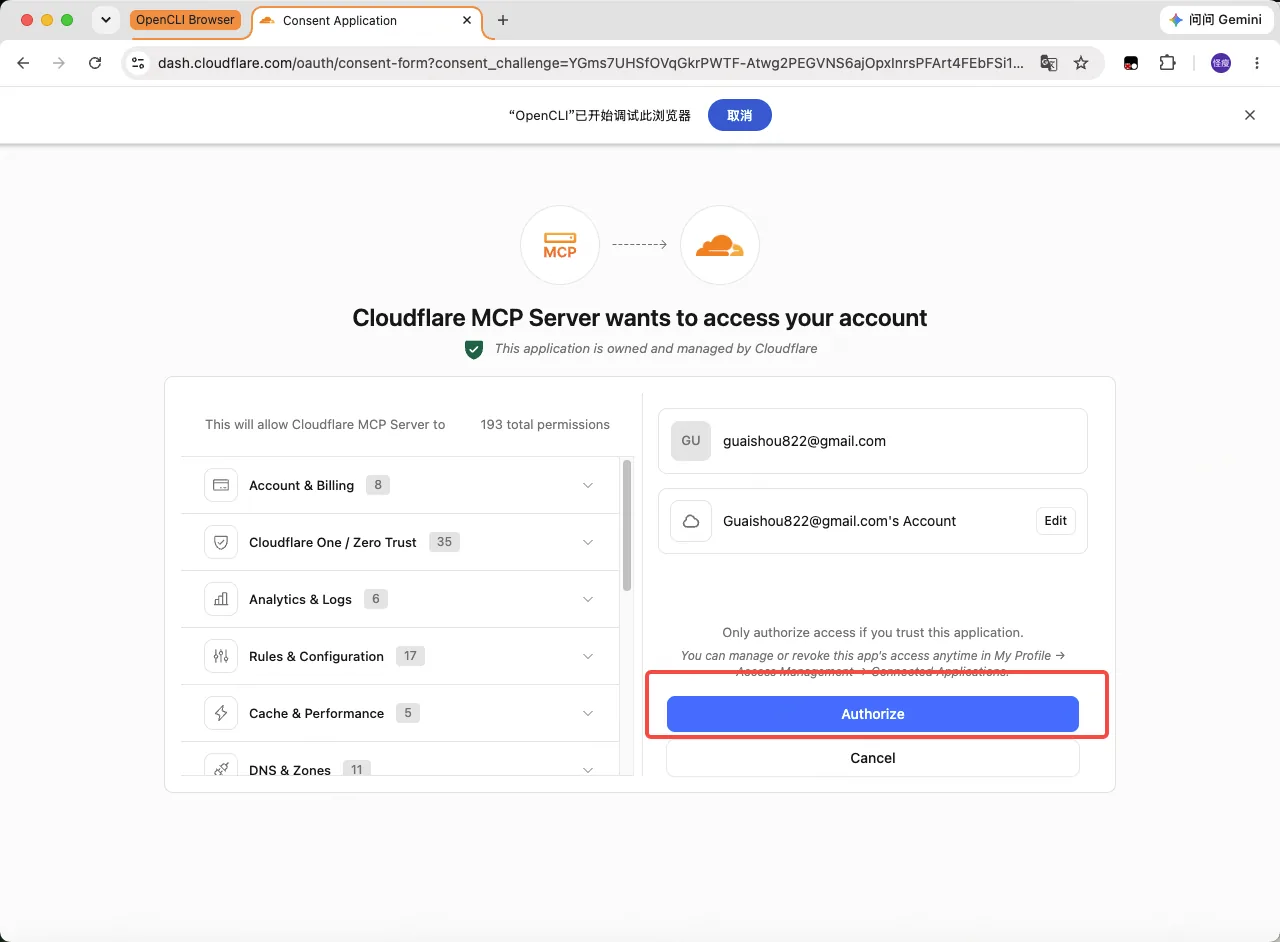Screen dimensions: 1280x942
Task: Open site information icon in address bar
Action: pyautogui.click(x=138, y=62)
